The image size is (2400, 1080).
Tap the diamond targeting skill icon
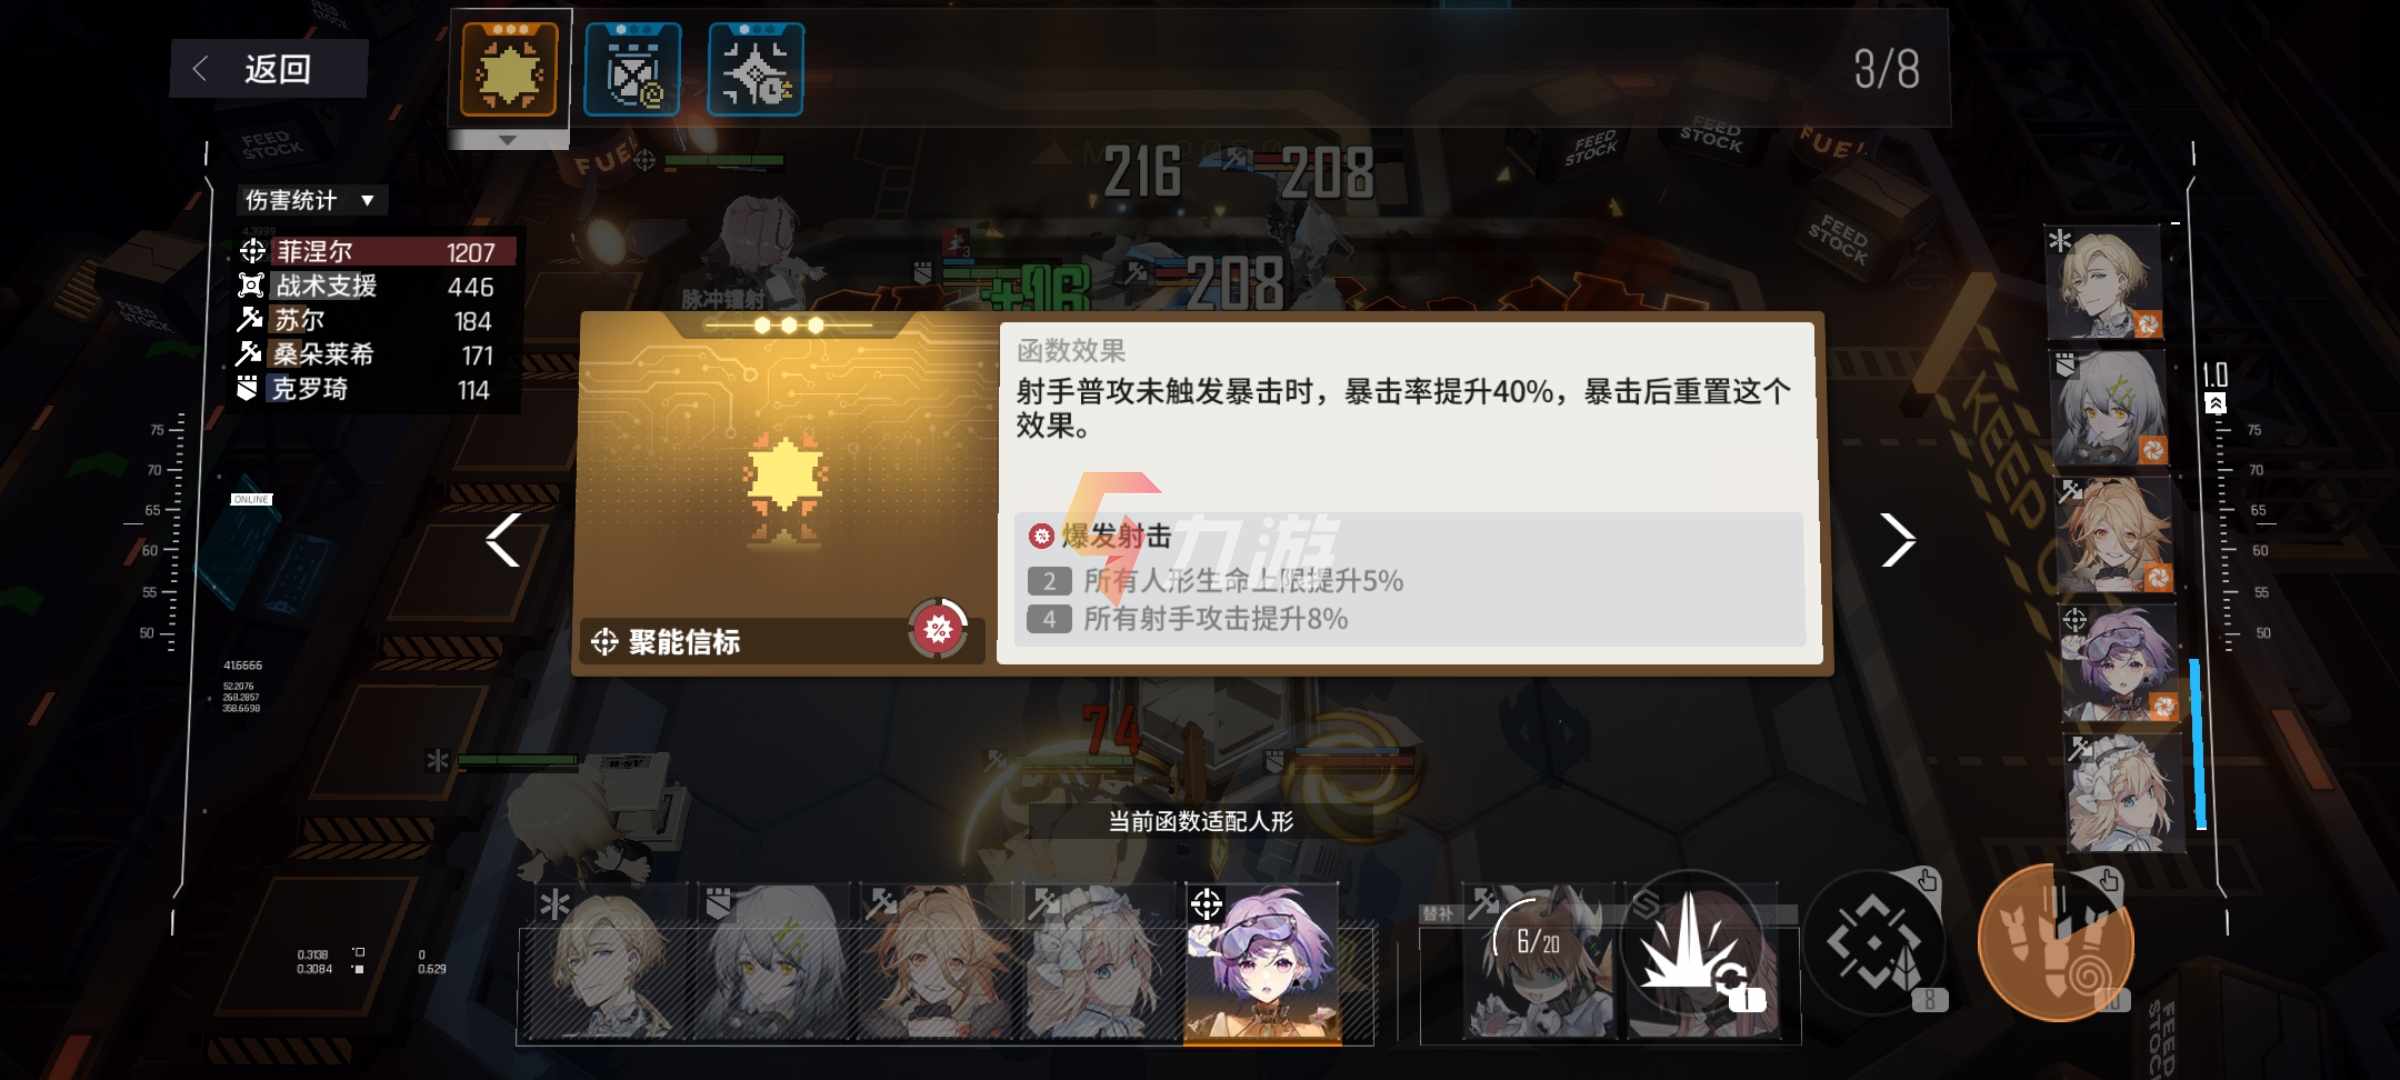pos(1874,943)
